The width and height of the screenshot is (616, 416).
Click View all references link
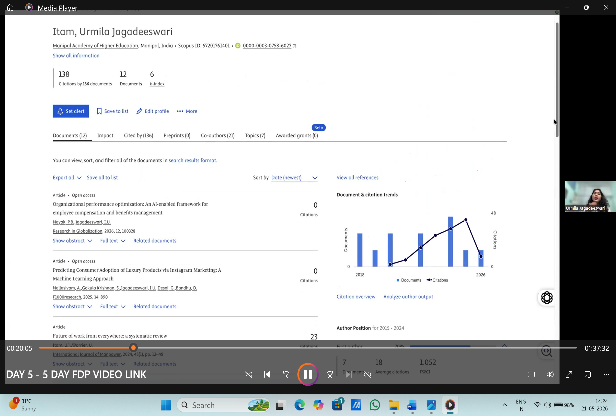(358, 178)
